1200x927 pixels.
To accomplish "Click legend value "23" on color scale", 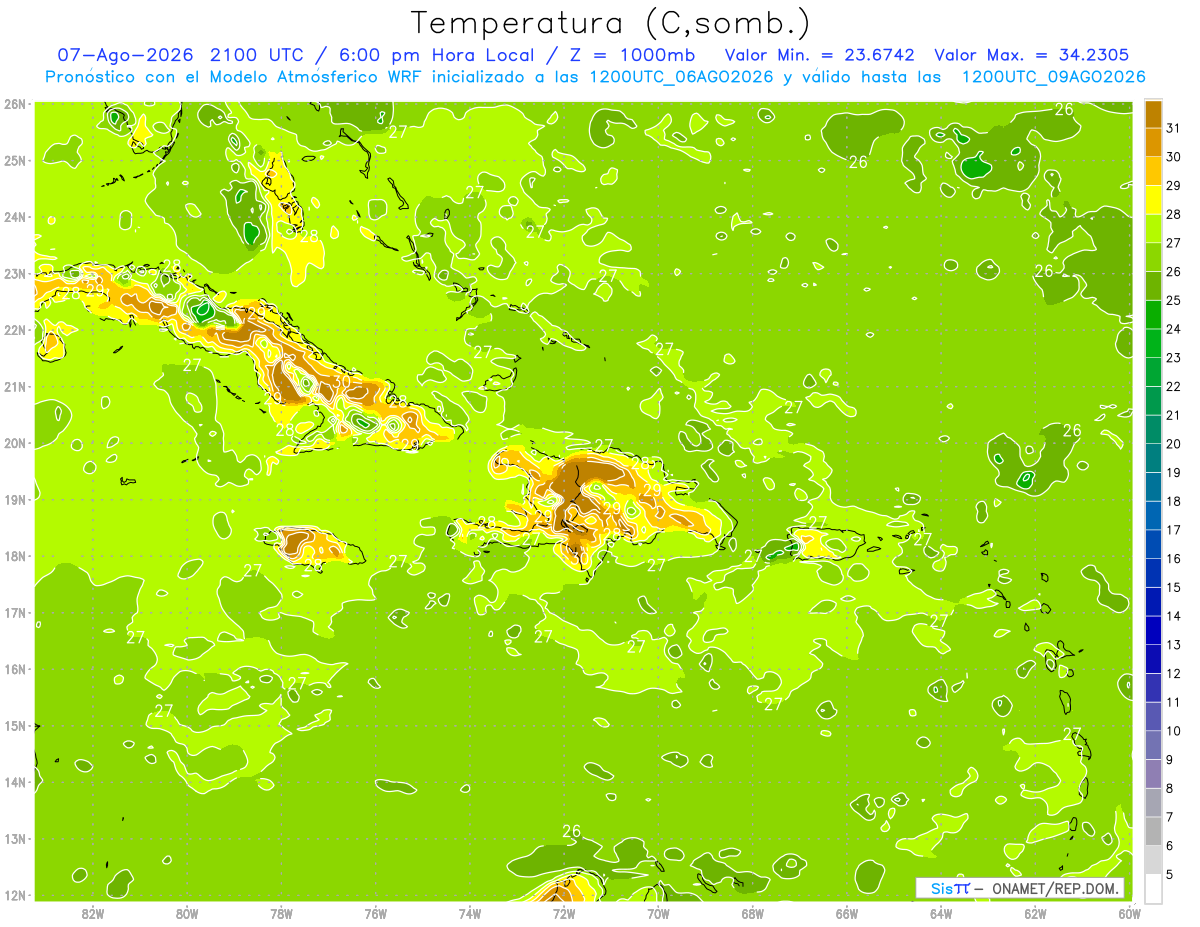I will pos(1174,357).
